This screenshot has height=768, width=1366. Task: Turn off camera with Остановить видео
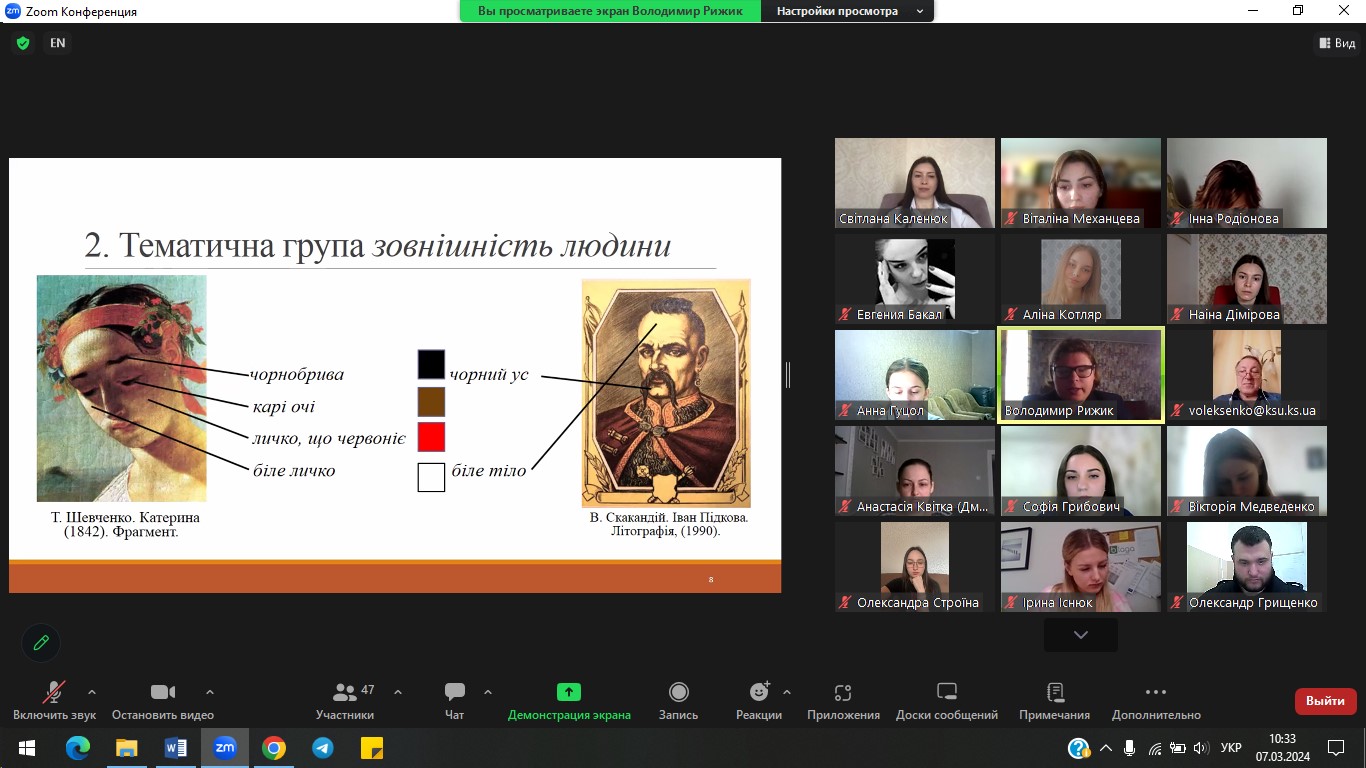click(x=163, y=701)
